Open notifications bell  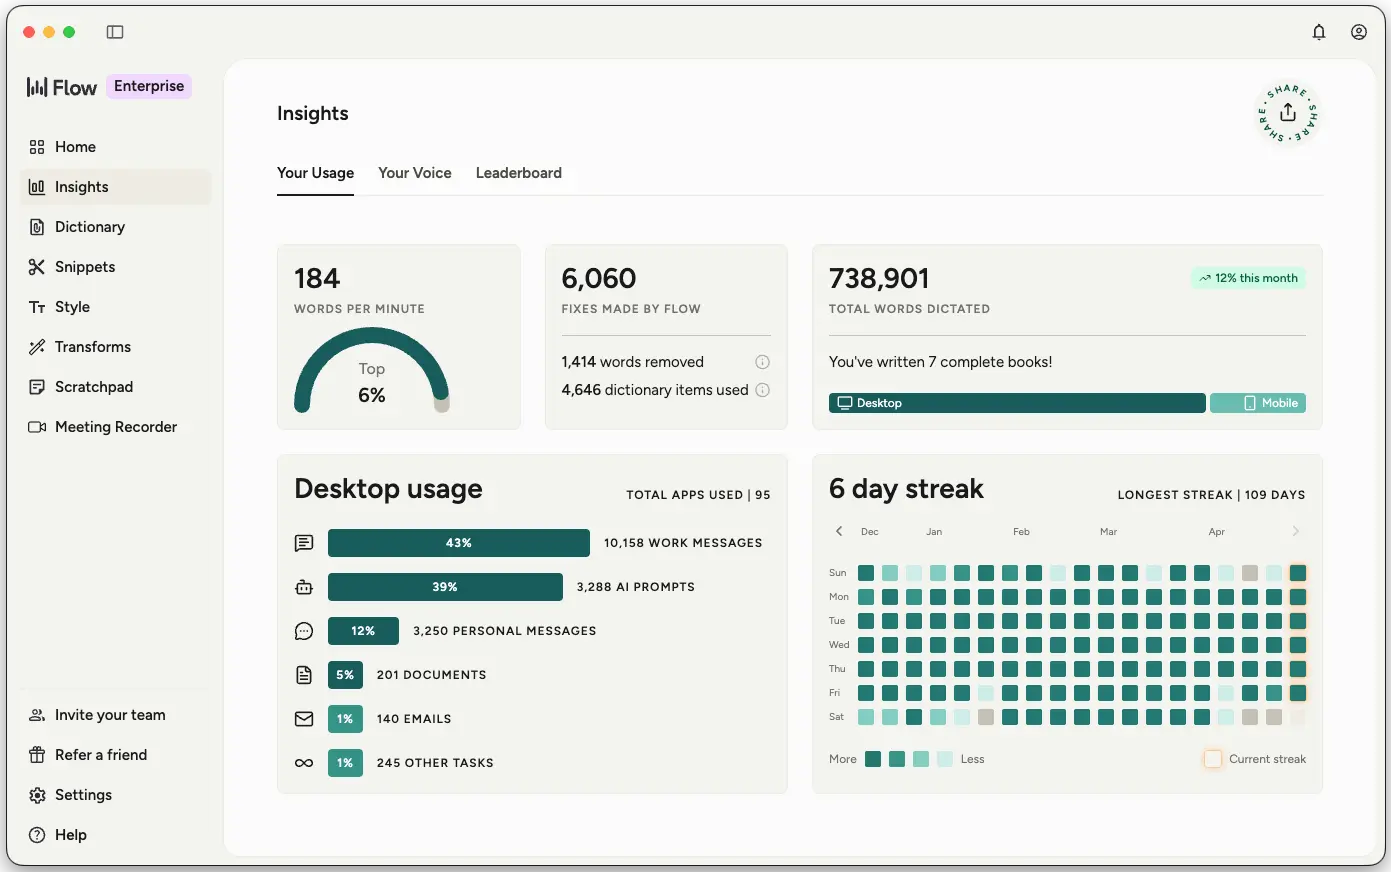tap(1319, 32)
